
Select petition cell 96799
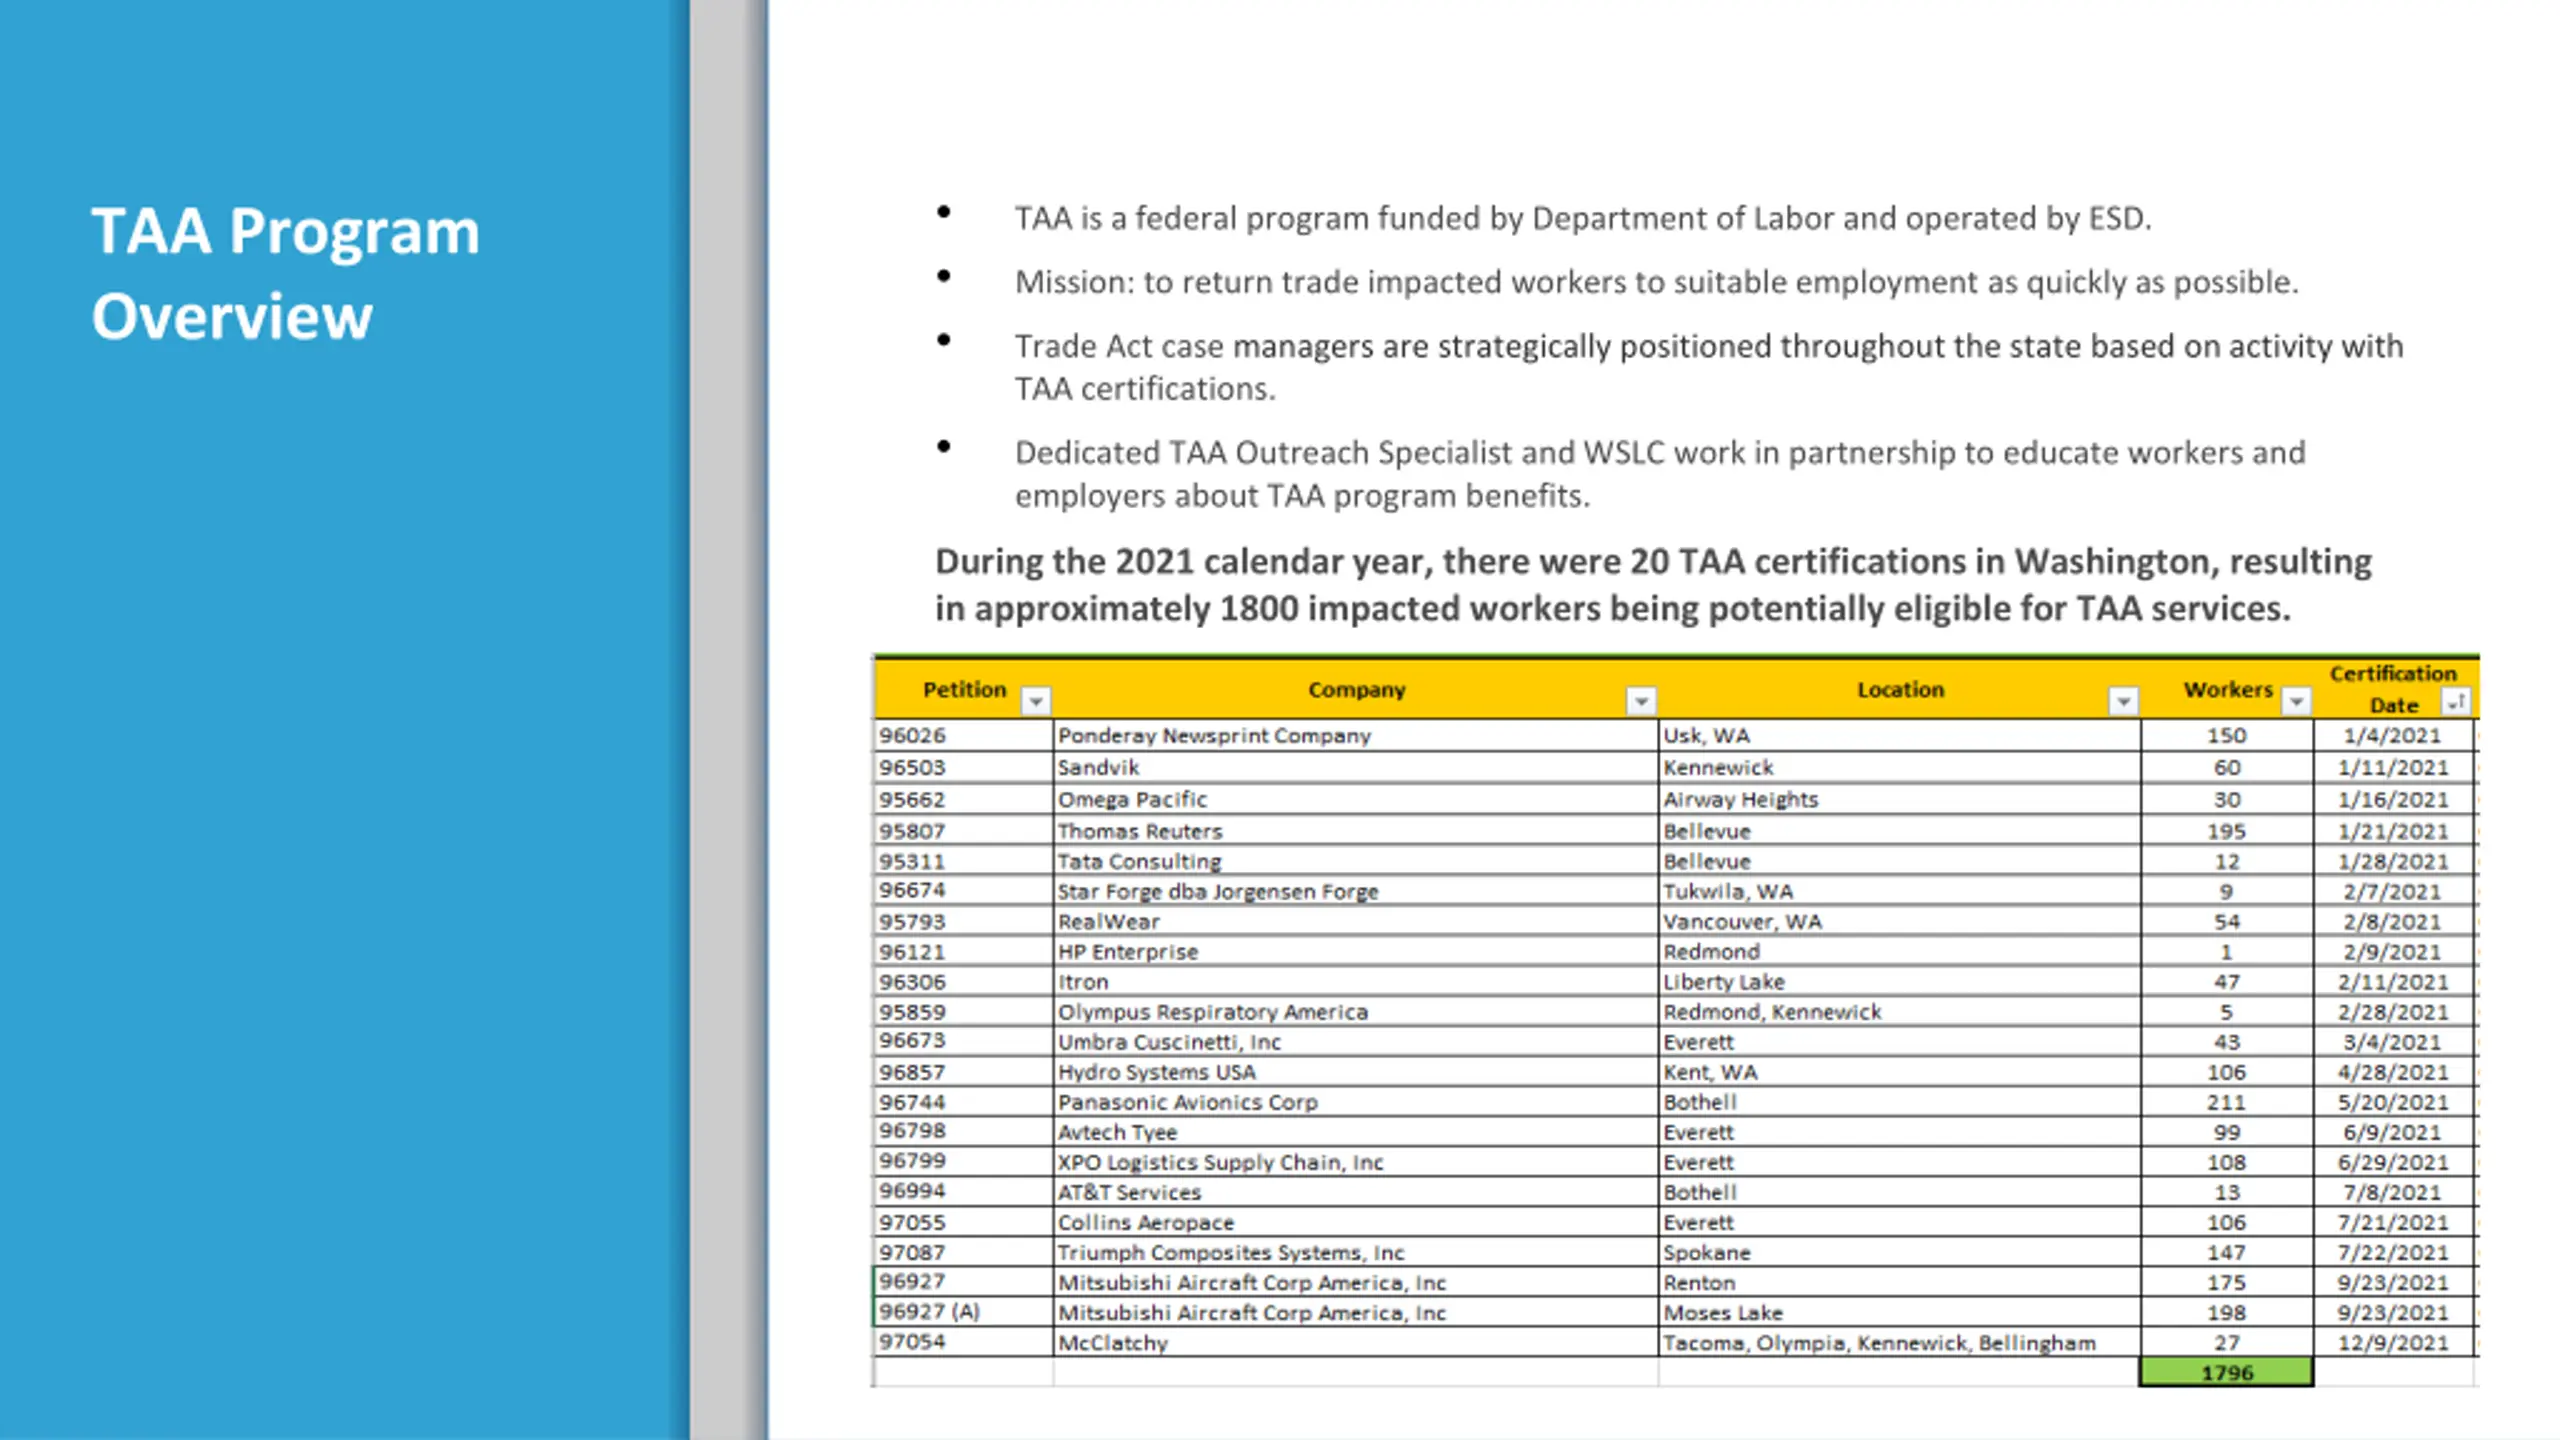[963, 1161]
